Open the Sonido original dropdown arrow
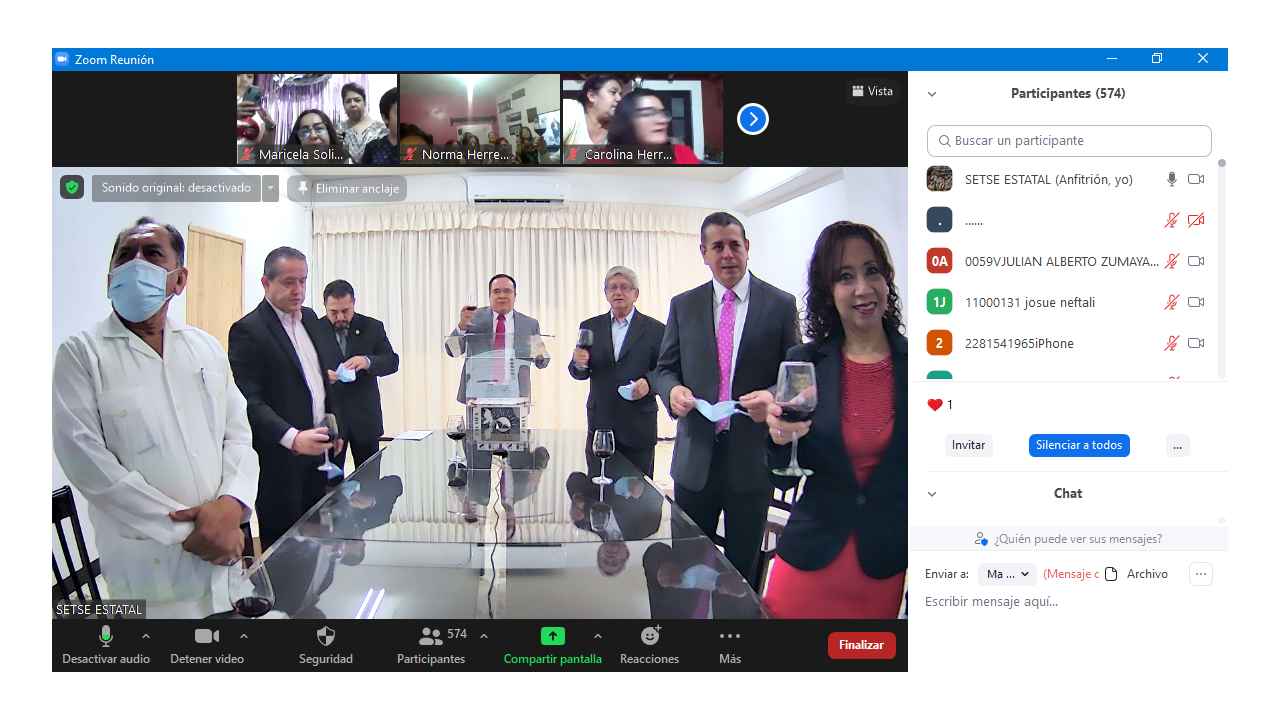The image size is (1280, 720). click(270, 188)
